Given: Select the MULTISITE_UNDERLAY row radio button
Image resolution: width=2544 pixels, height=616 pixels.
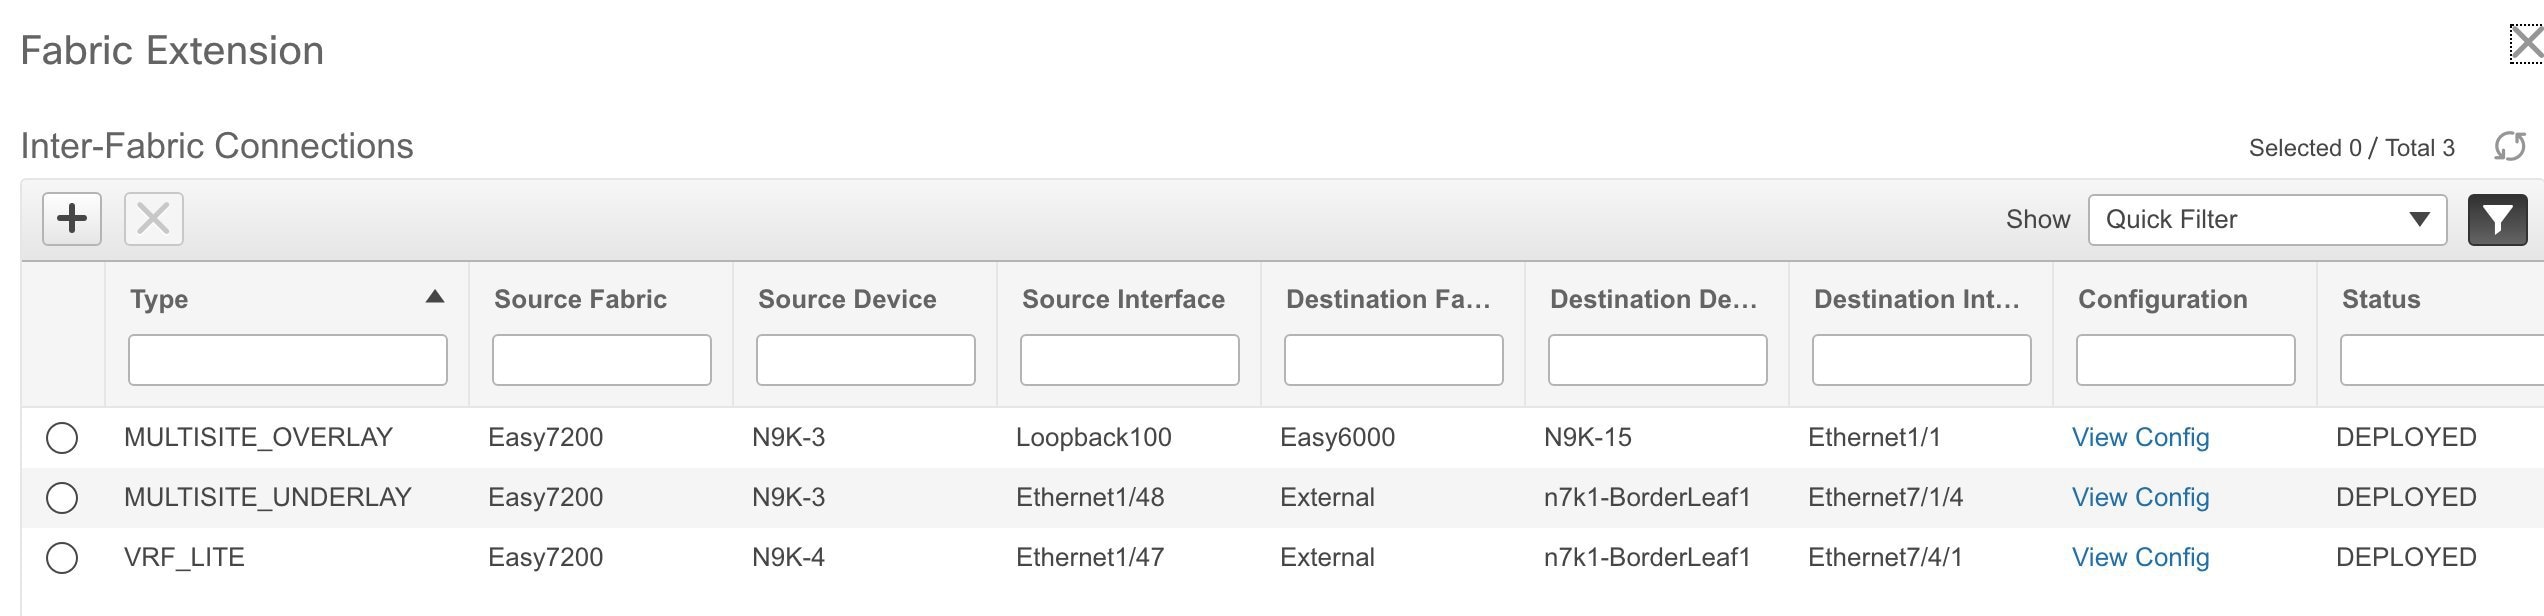Looking at the screenshot, I should pos(62,498).
